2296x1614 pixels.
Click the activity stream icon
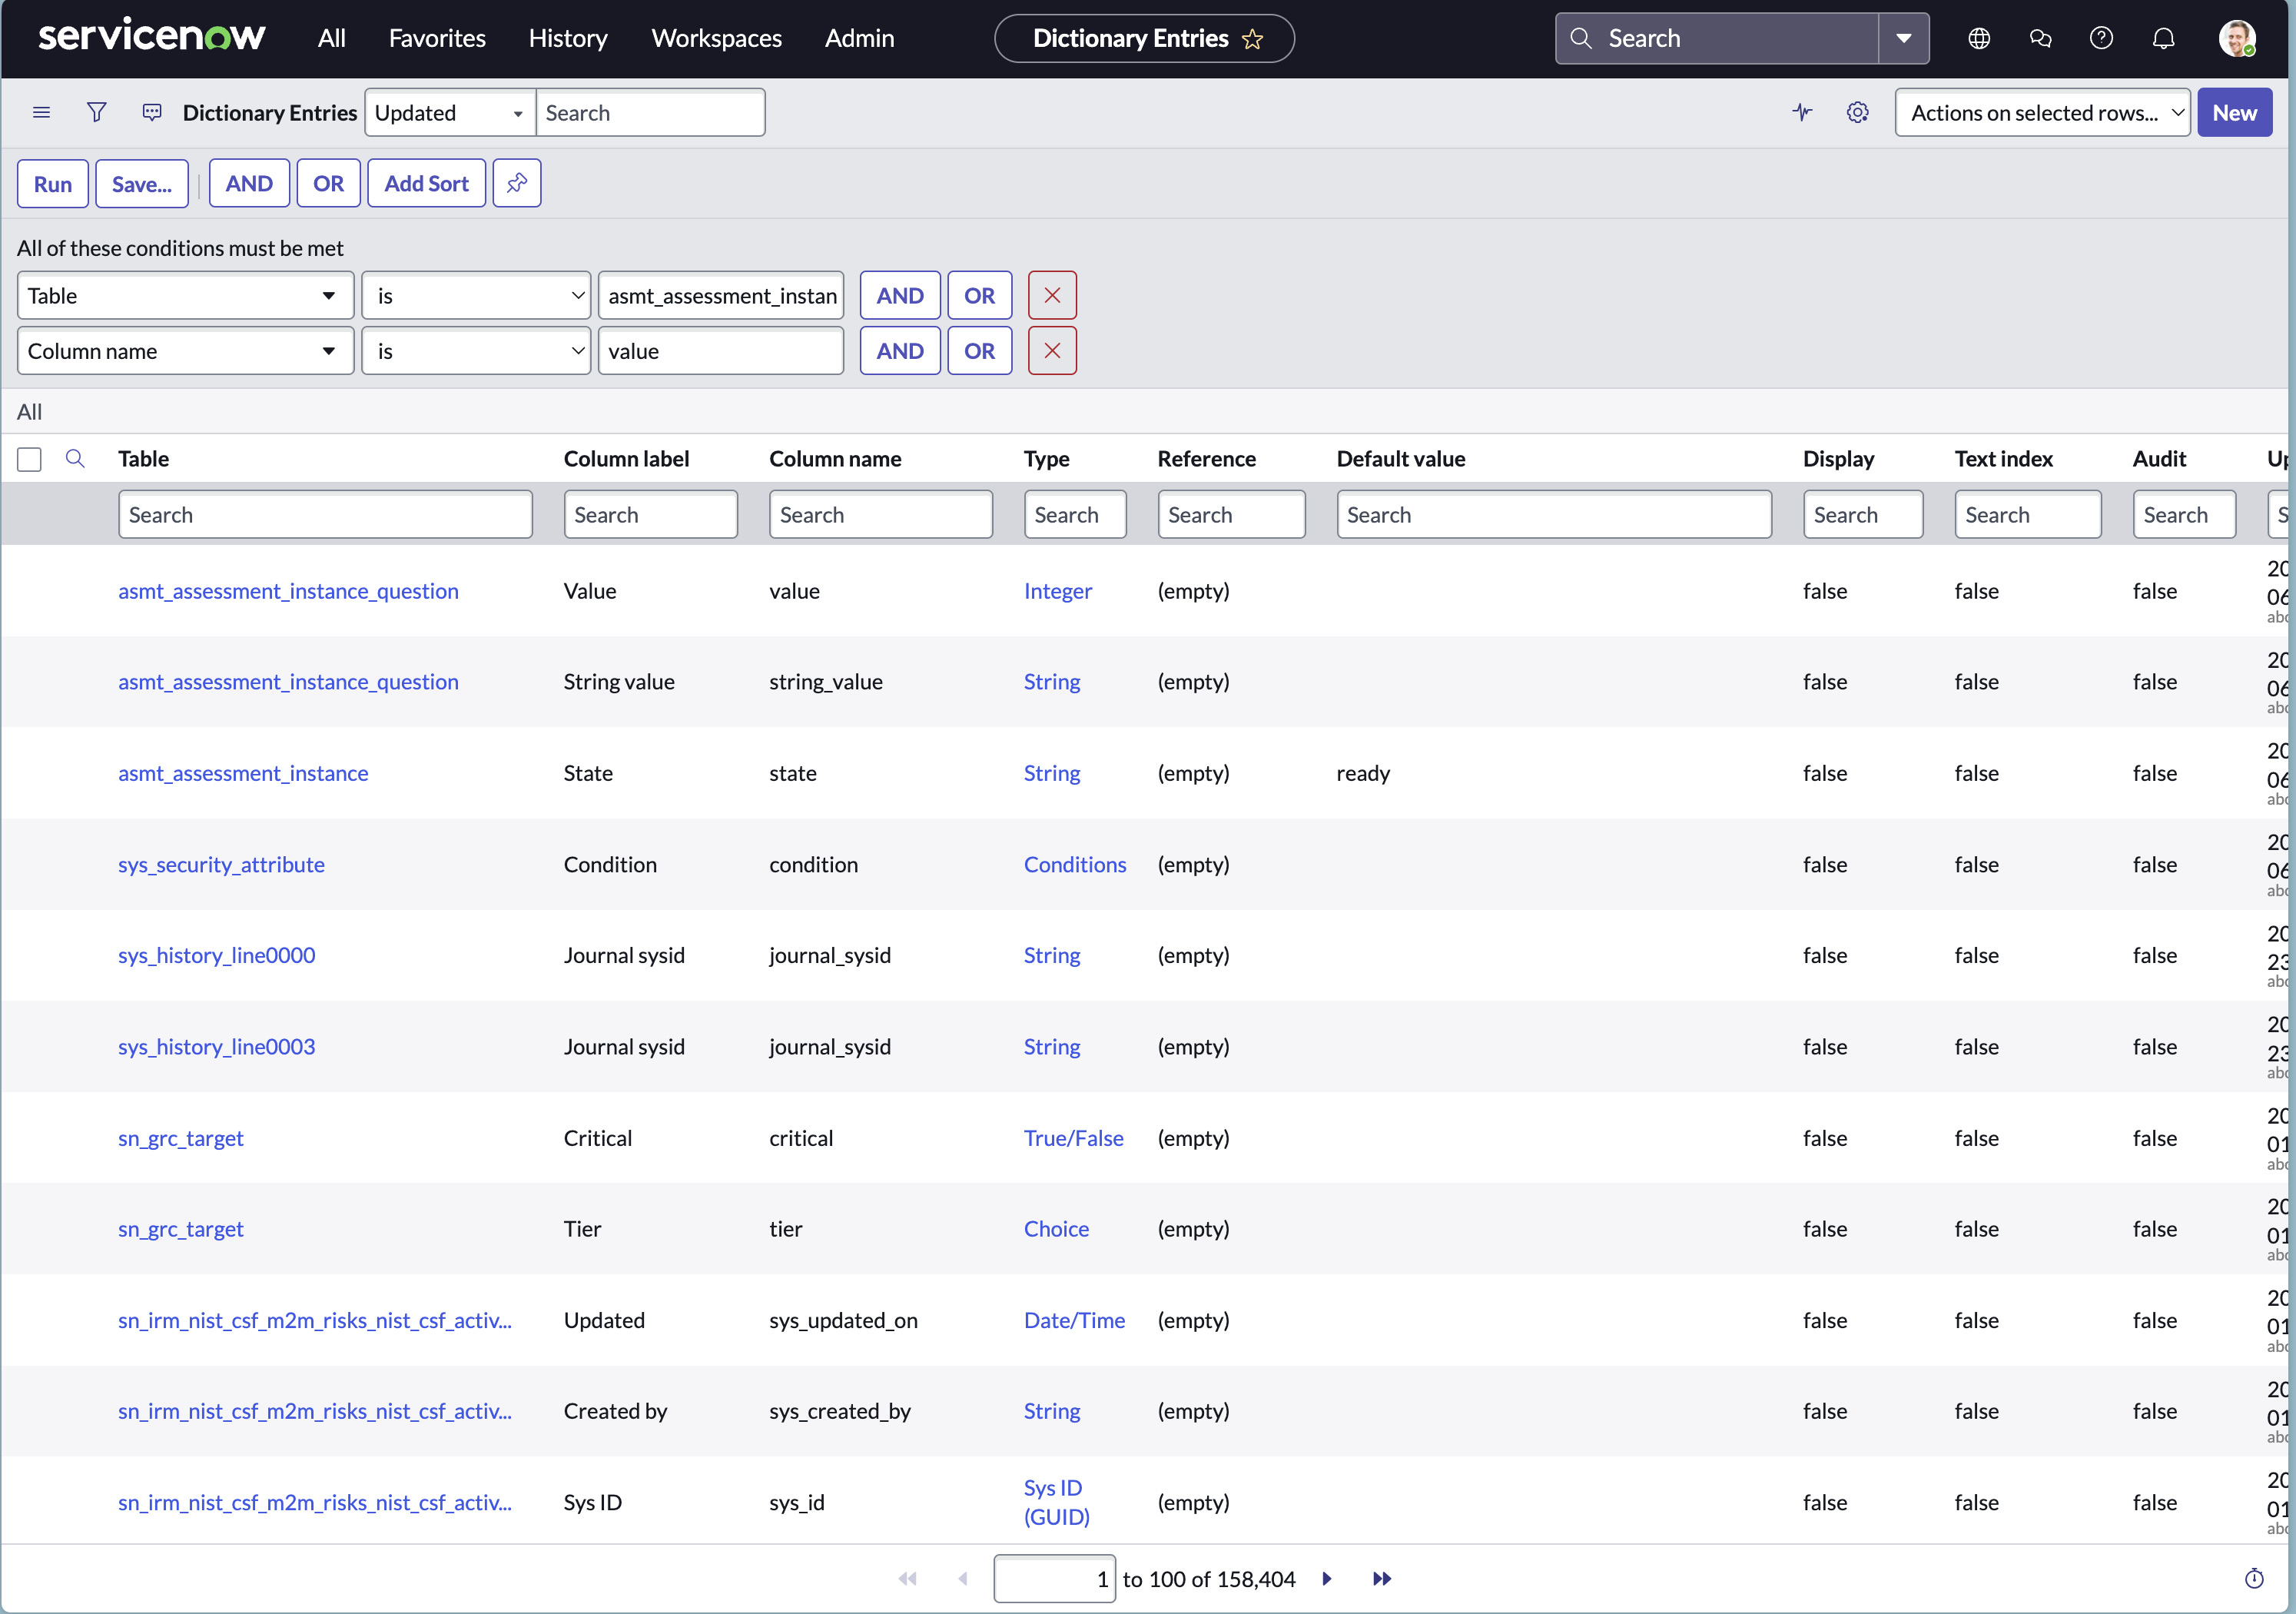tap(1802, 112)
